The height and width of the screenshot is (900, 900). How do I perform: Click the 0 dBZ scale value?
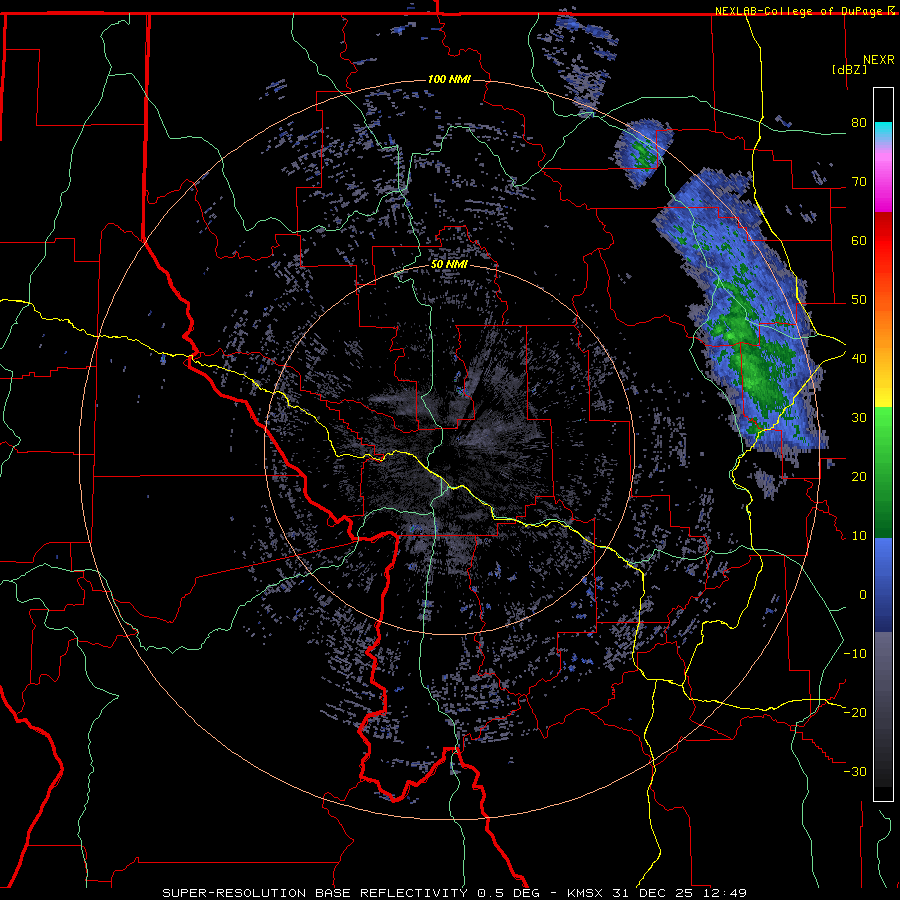point(863,595)
